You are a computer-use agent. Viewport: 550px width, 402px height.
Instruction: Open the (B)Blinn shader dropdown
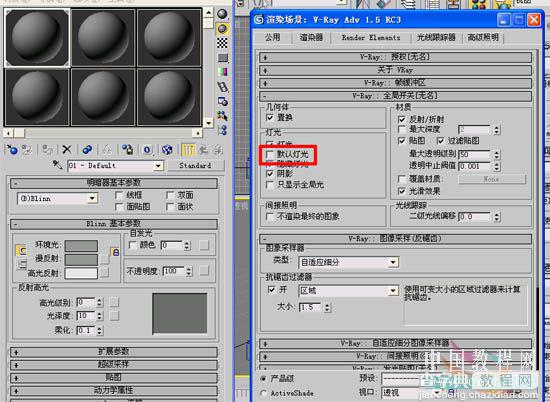click(92, 199)
